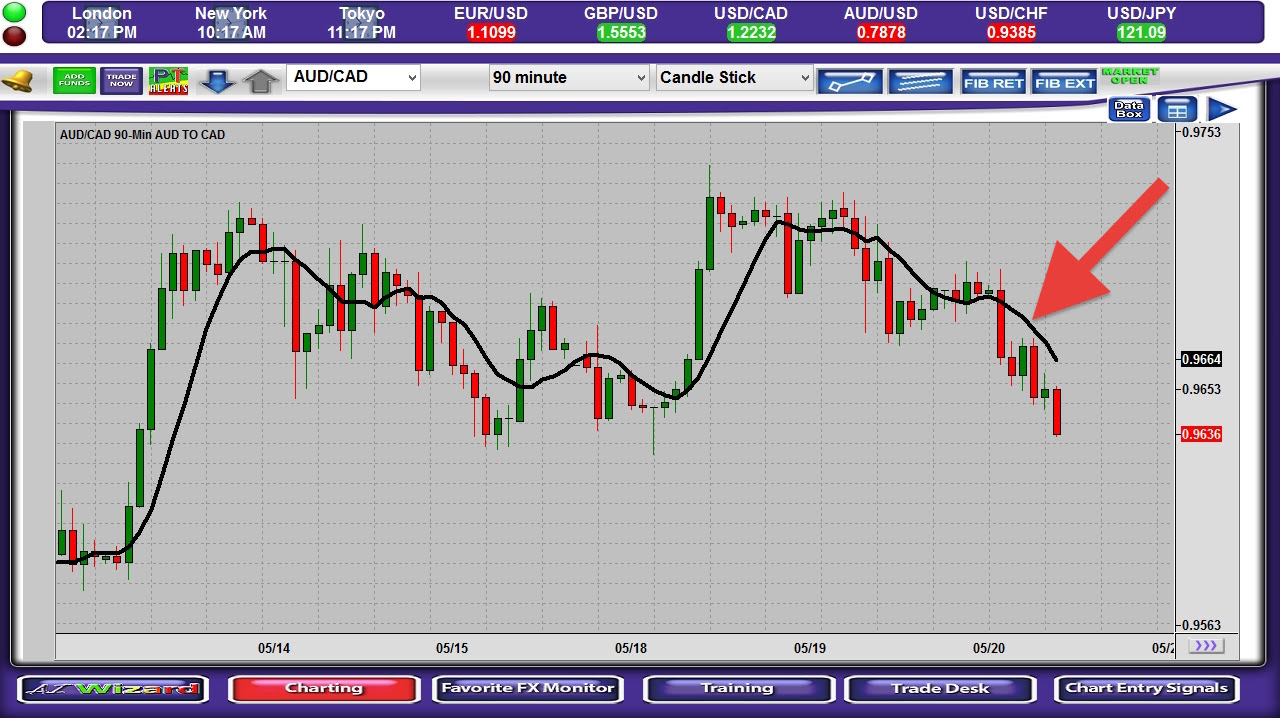Viewport: 1280px width, 718px height.
Task: Open the Add Funds icon
Action: [74, 80]
